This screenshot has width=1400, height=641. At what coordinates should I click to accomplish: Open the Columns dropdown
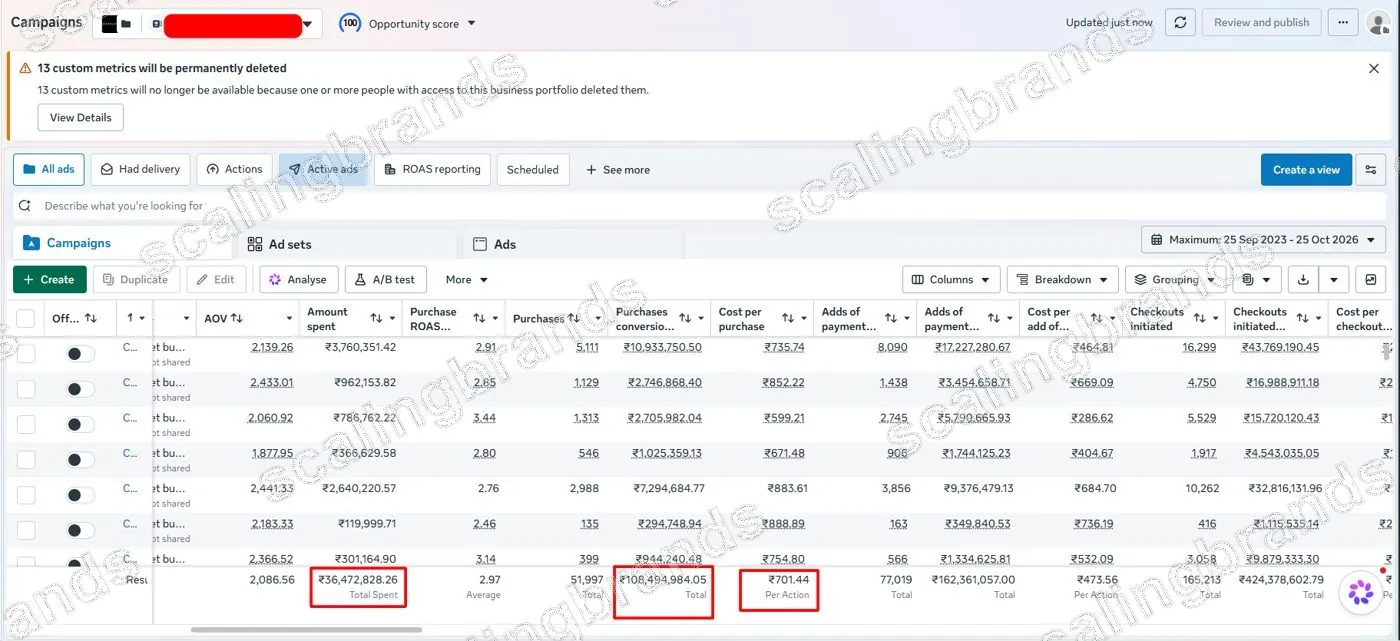(x=950, y=280)
